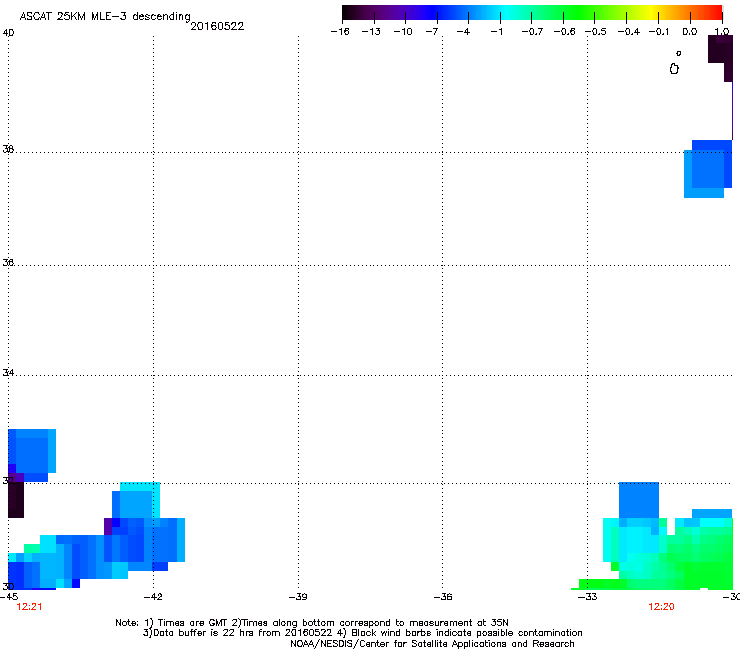
Task: Click the colorbar value -0.5
Action: click(x=596, y=32)
